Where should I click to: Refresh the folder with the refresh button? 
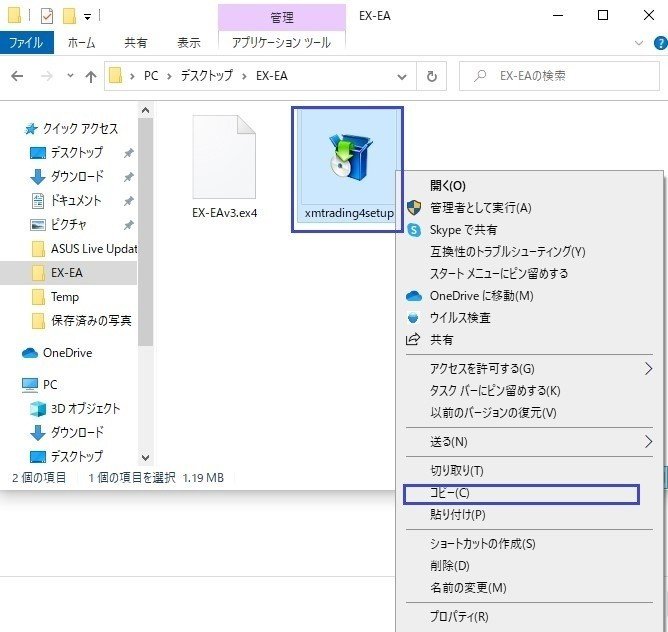(432, 76)
